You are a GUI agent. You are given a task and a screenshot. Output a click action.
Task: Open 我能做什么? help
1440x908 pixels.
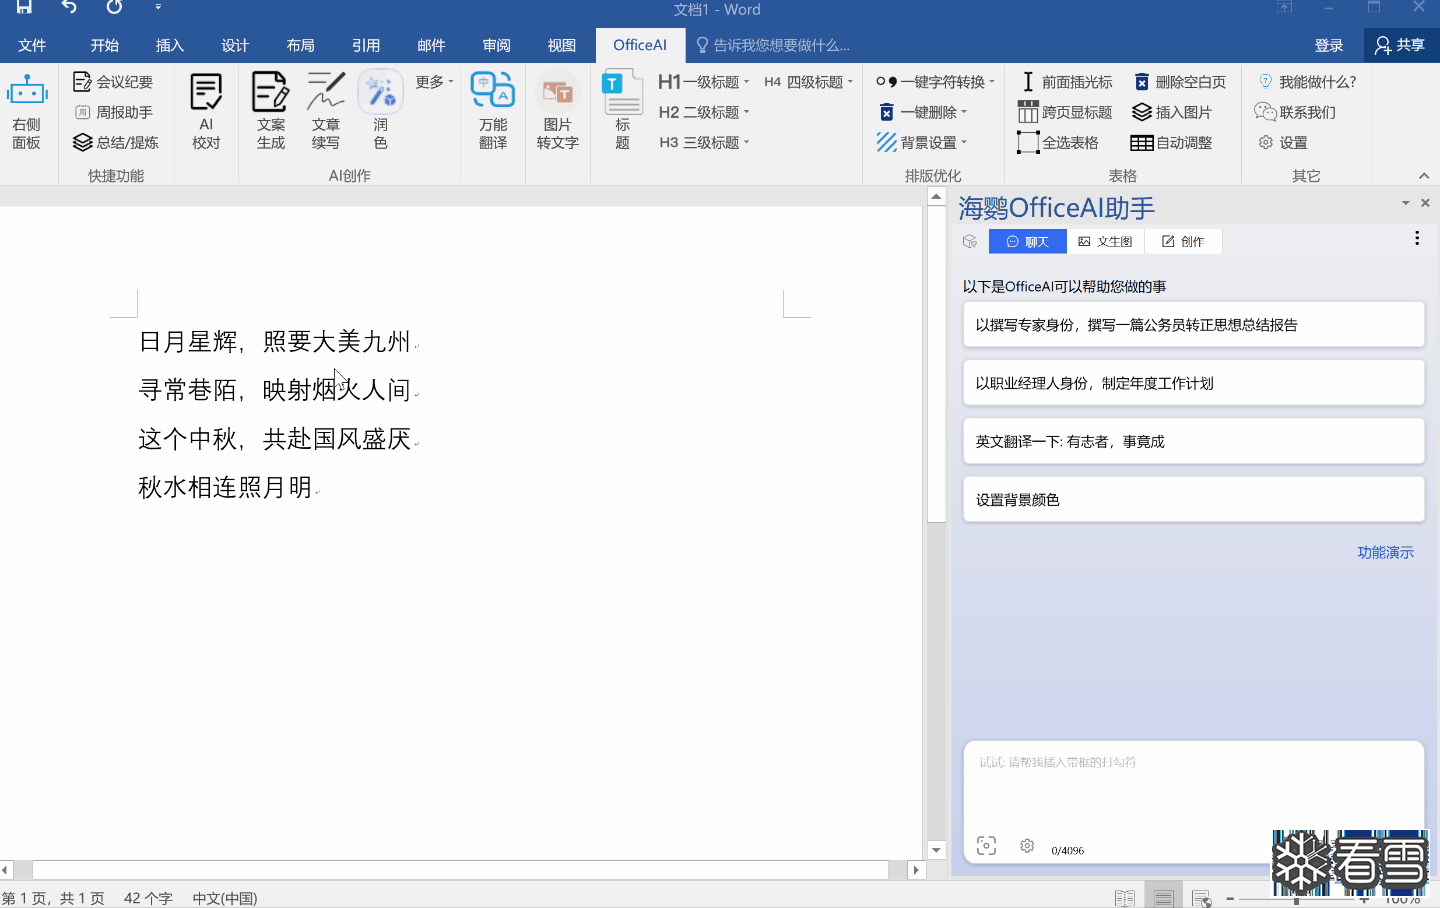1307,82
